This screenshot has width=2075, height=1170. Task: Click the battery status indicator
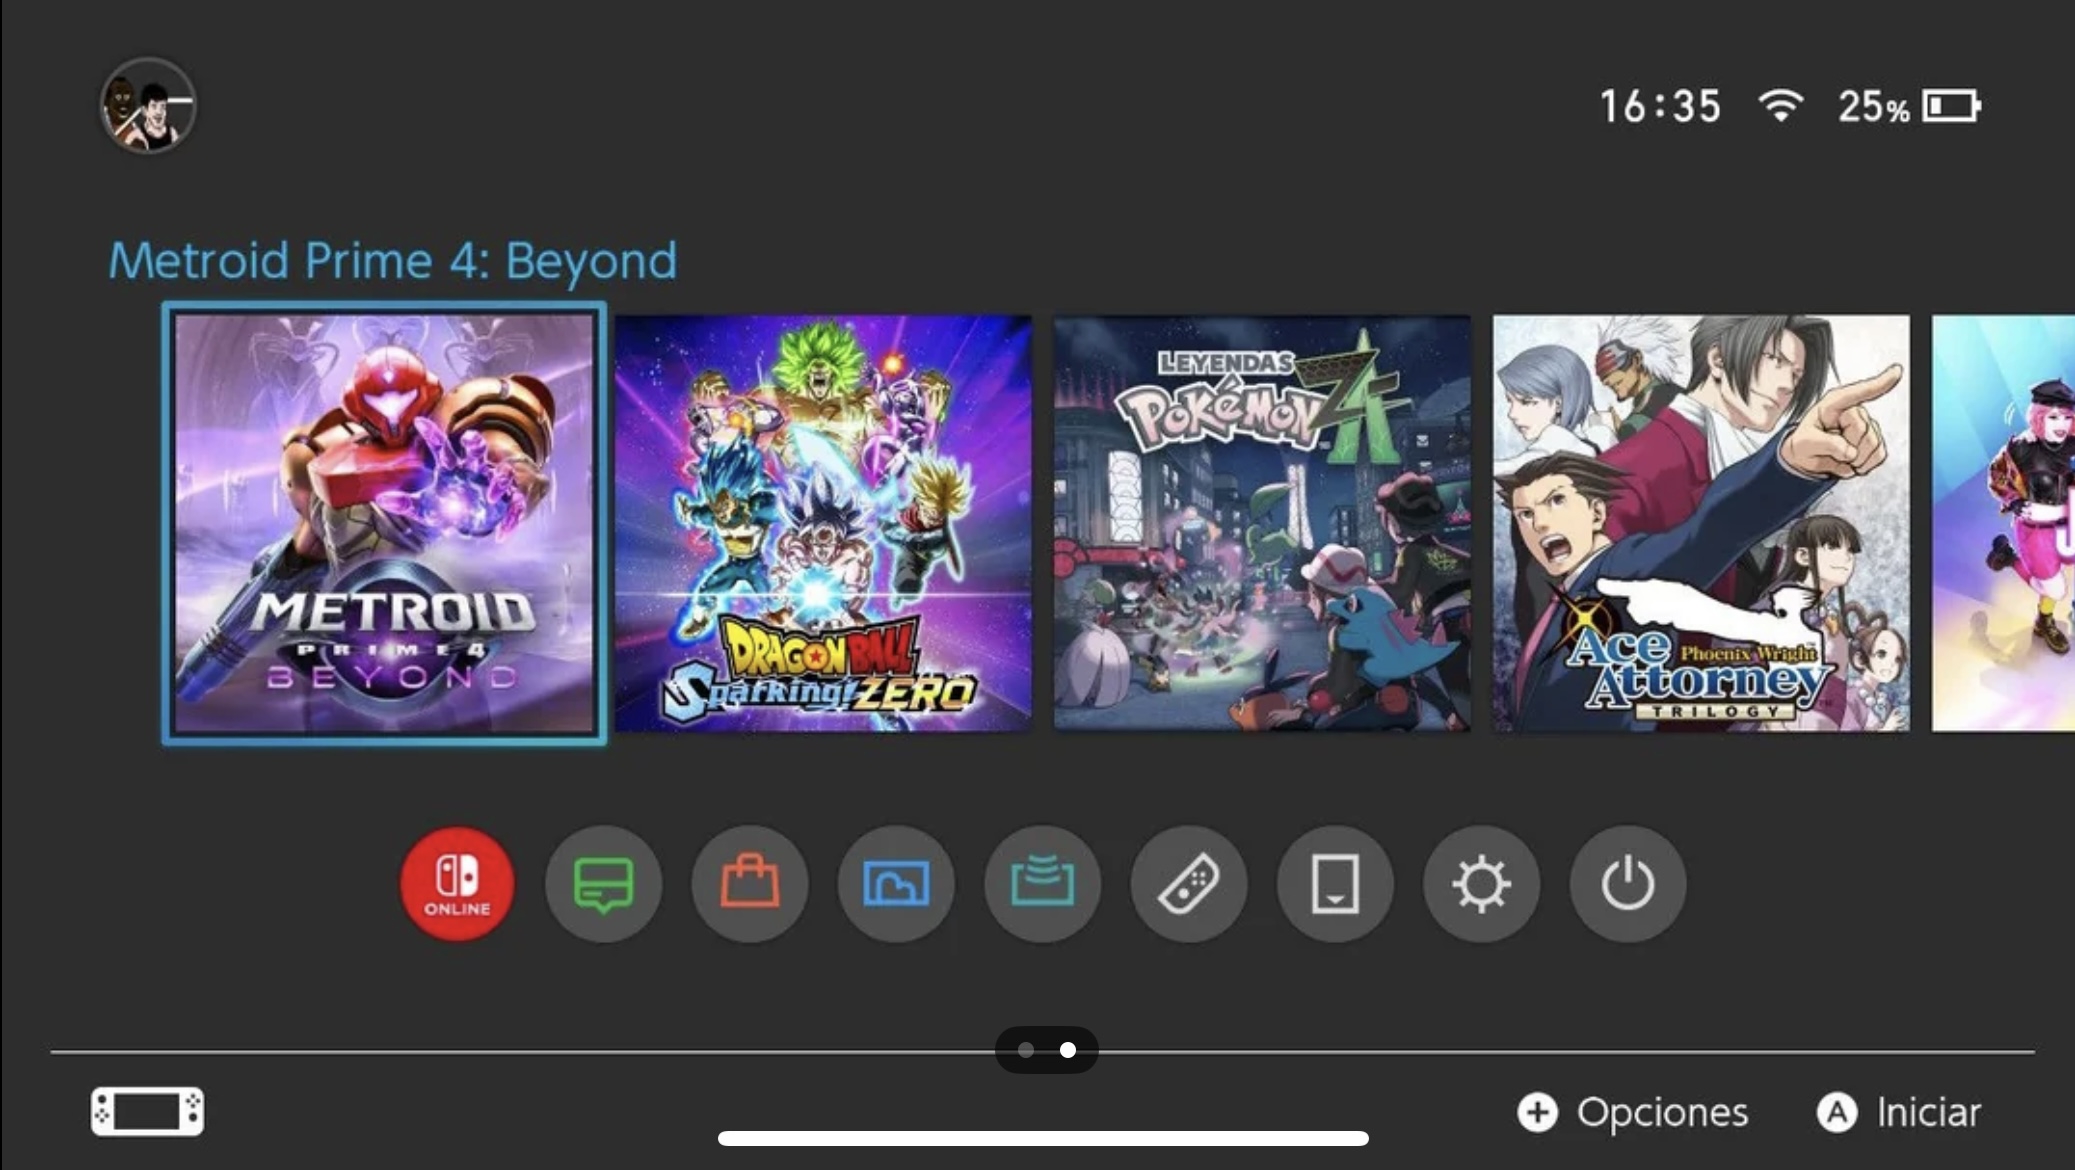click(1951, 106)
